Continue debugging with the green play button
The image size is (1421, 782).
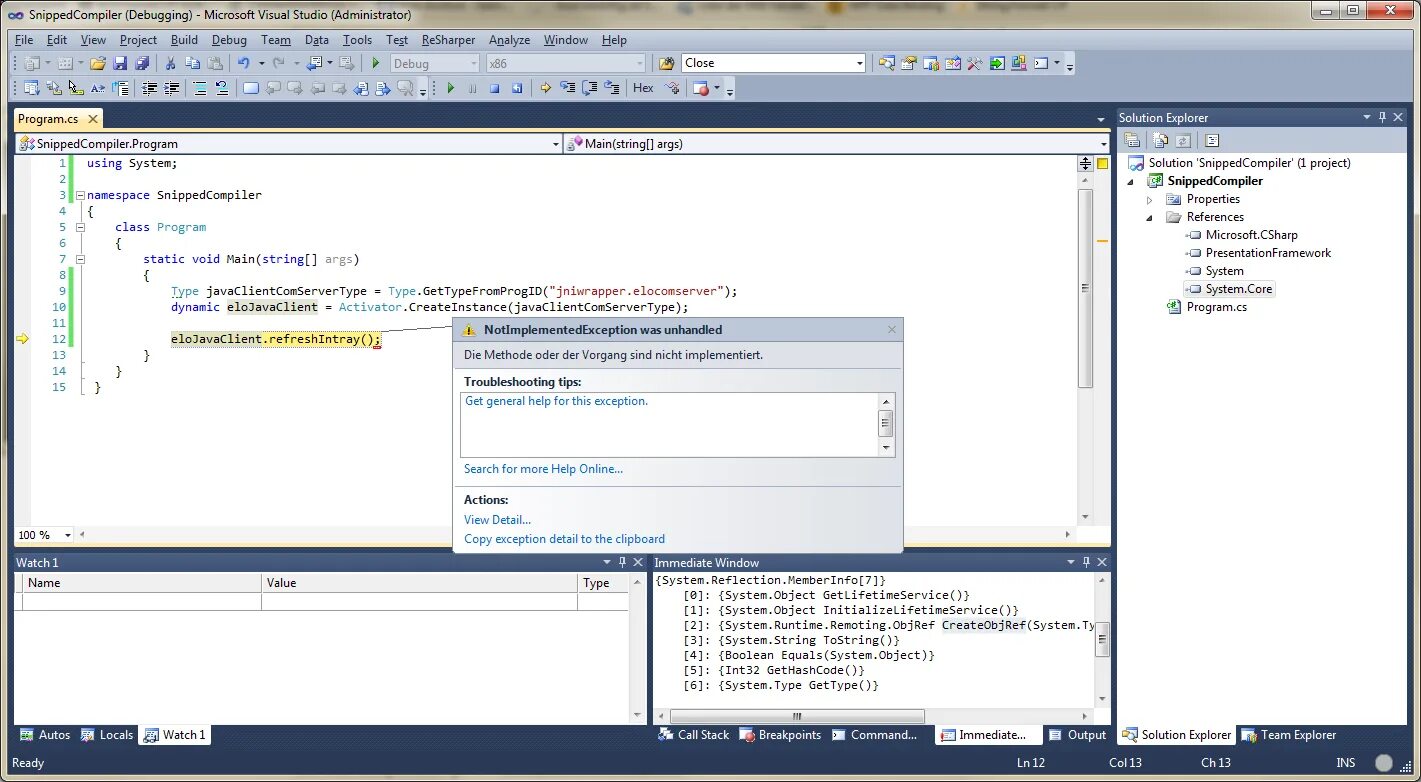(x=451, y=88)
